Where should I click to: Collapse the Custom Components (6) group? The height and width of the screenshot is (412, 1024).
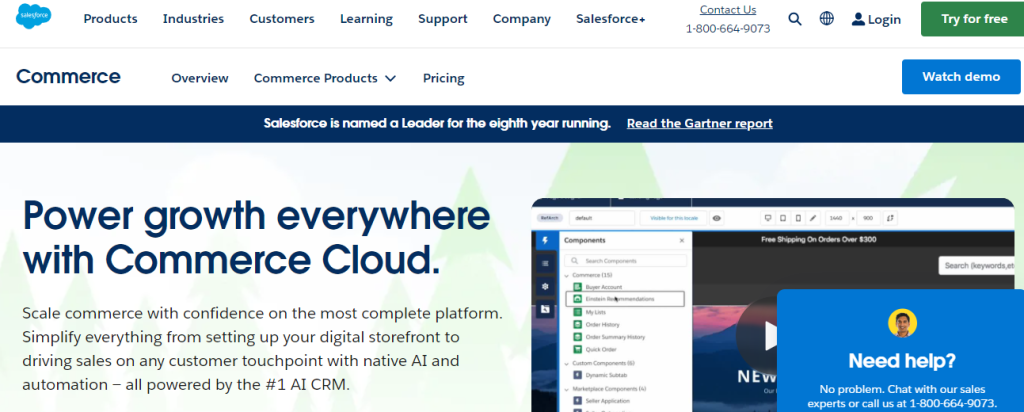click(x=566, y=363)
